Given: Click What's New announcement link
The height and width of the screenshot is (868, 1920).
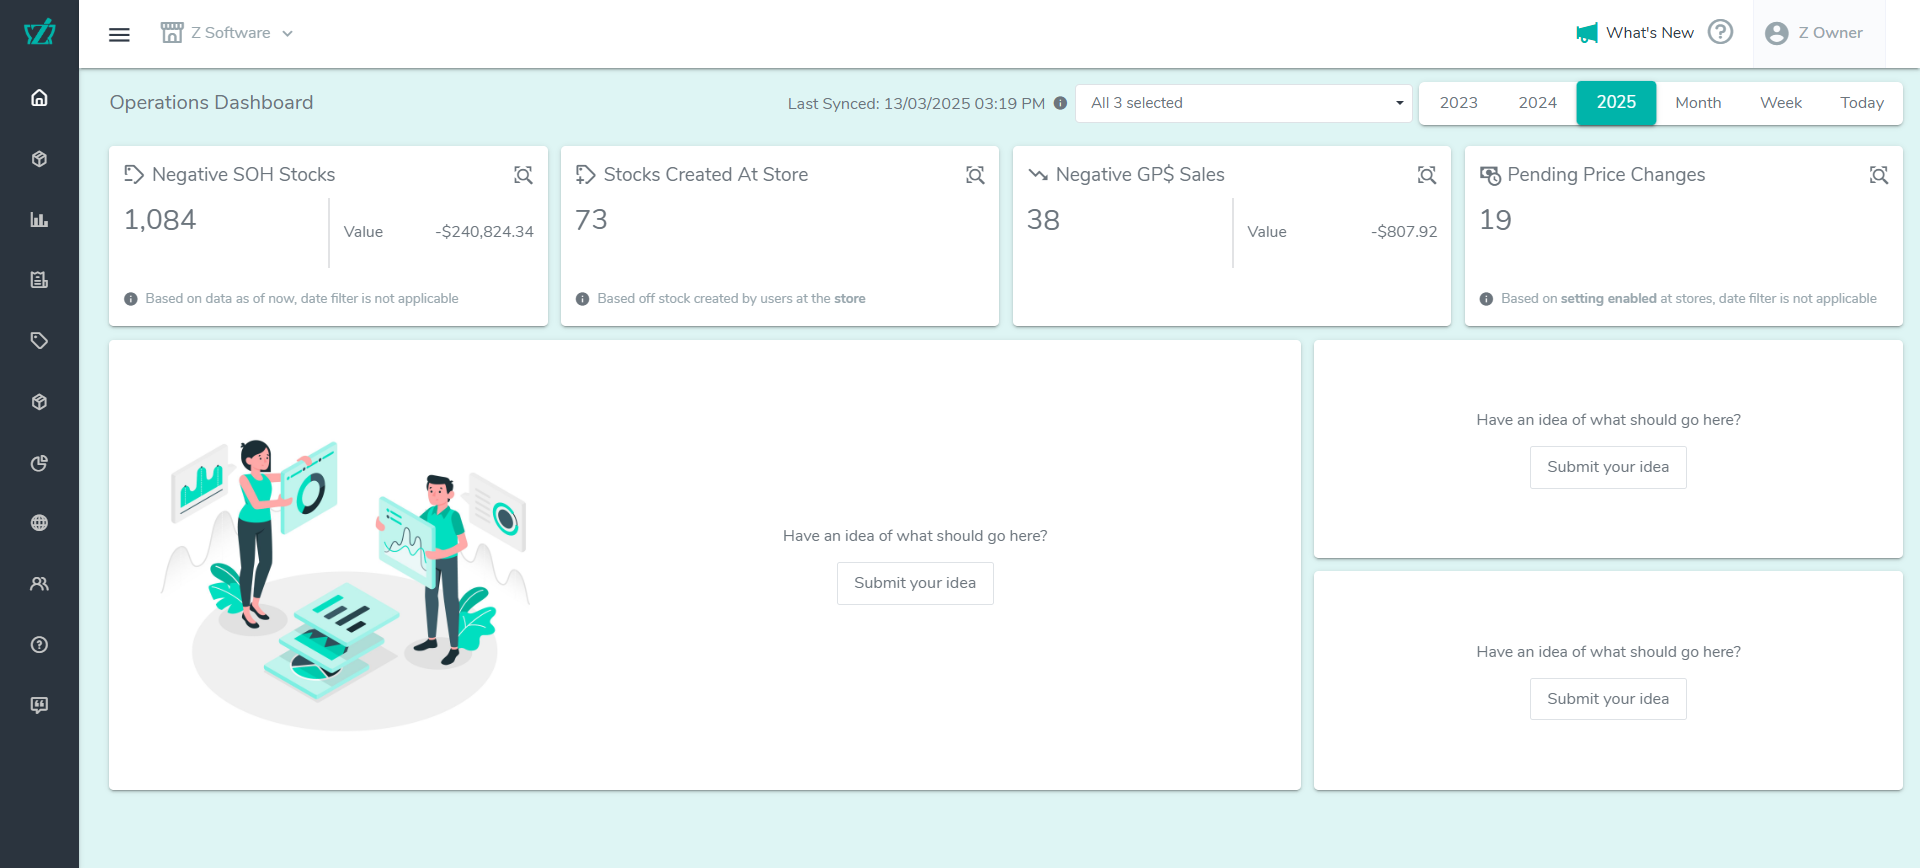Looking at the screenshot, I should click(x=1636, y=33).
